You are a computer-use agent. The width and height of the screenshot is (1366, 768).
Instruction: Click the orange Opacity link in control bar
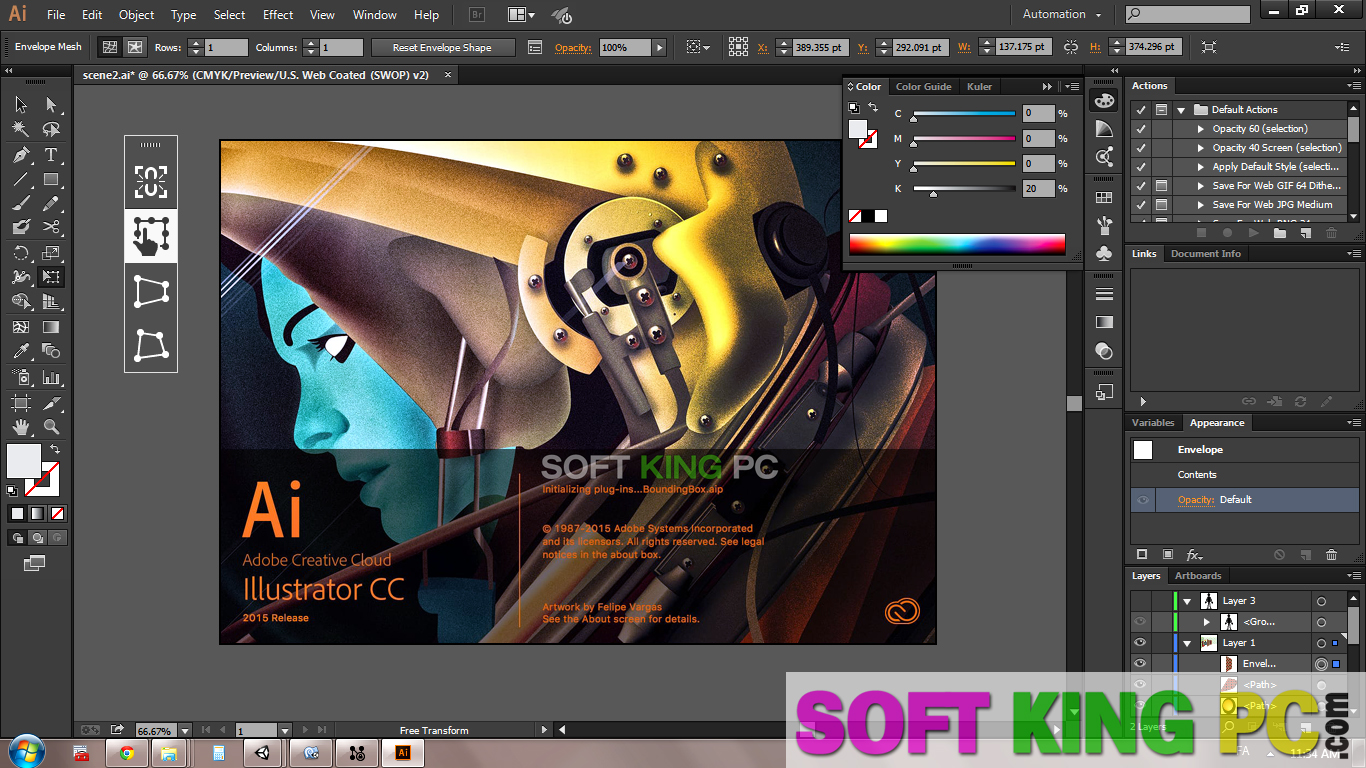click(x=573, y=48)
